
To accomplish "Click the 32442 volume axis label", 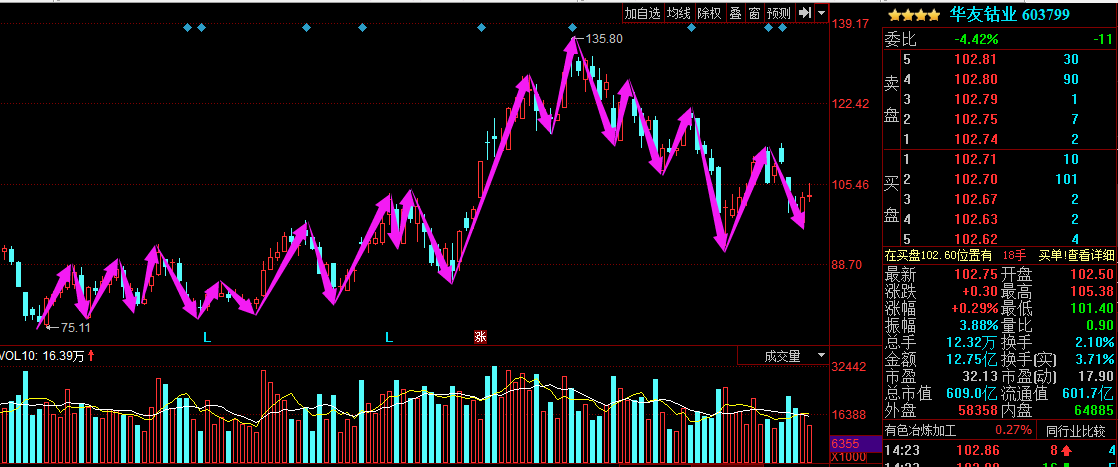I will click(848, 367).
